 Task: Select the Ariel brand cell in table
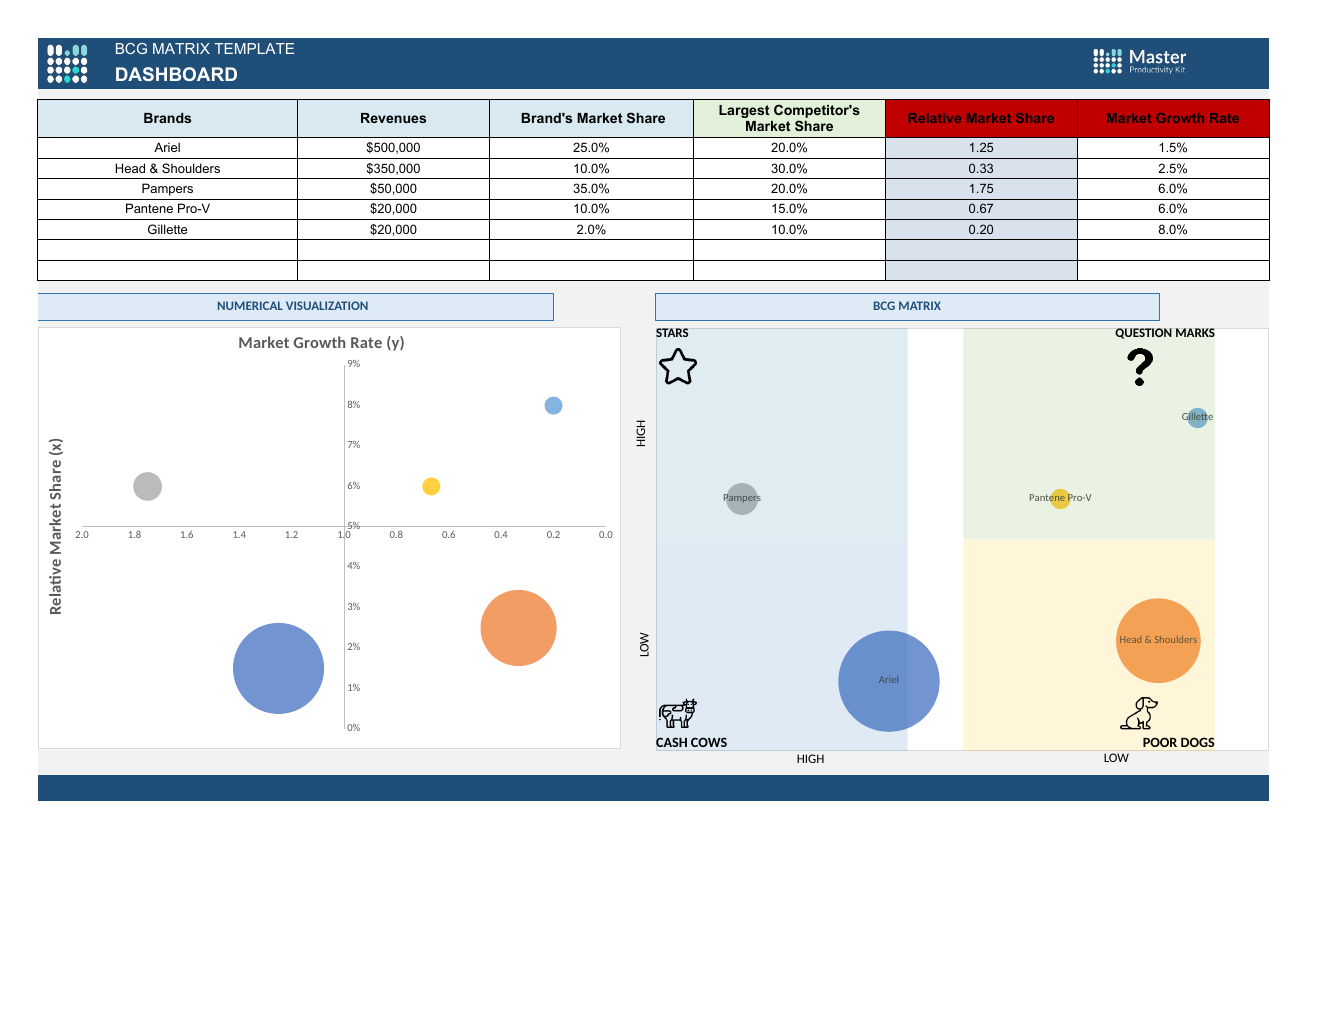pos(167,148)
